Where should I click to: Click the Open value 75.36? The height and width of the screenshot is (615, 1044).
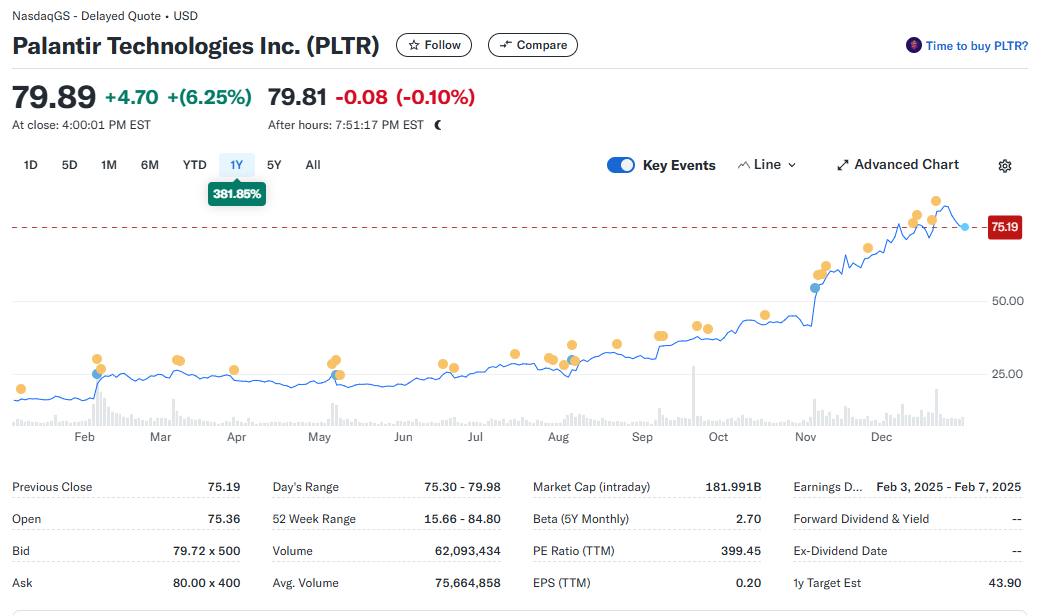coord(224,519)
